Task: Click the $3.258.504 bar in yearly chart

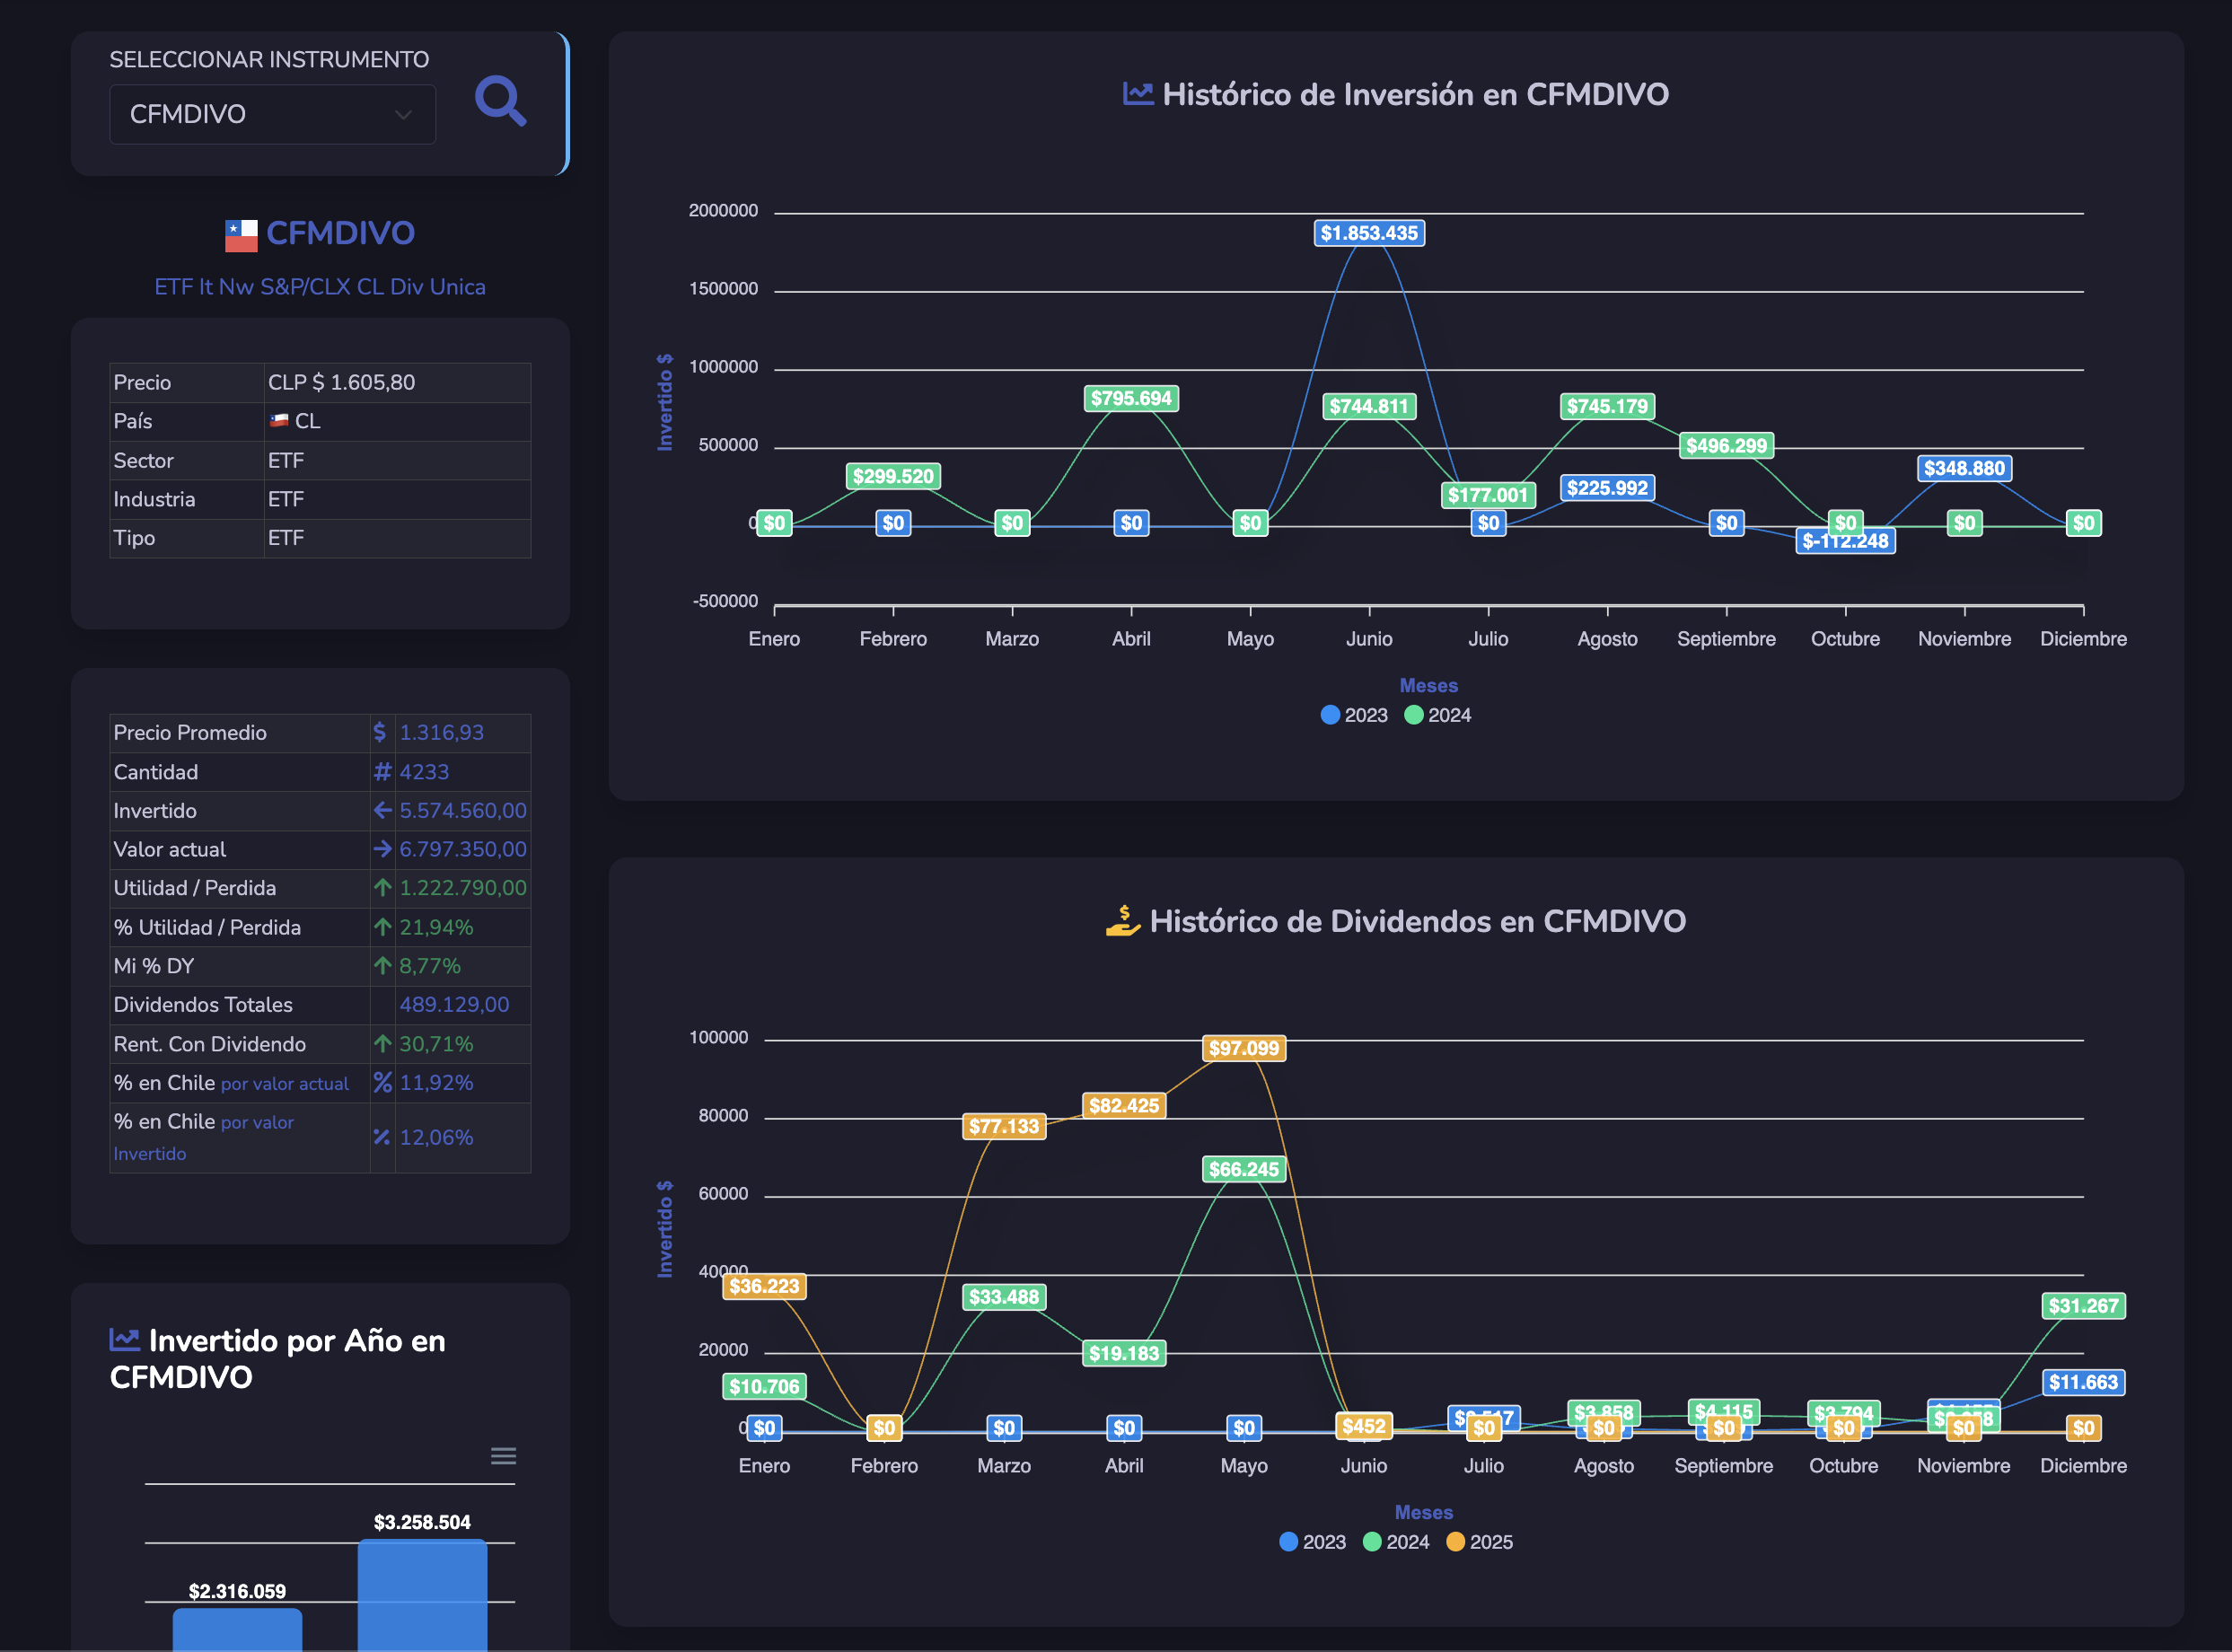Action: click(x=422, y=1595)
